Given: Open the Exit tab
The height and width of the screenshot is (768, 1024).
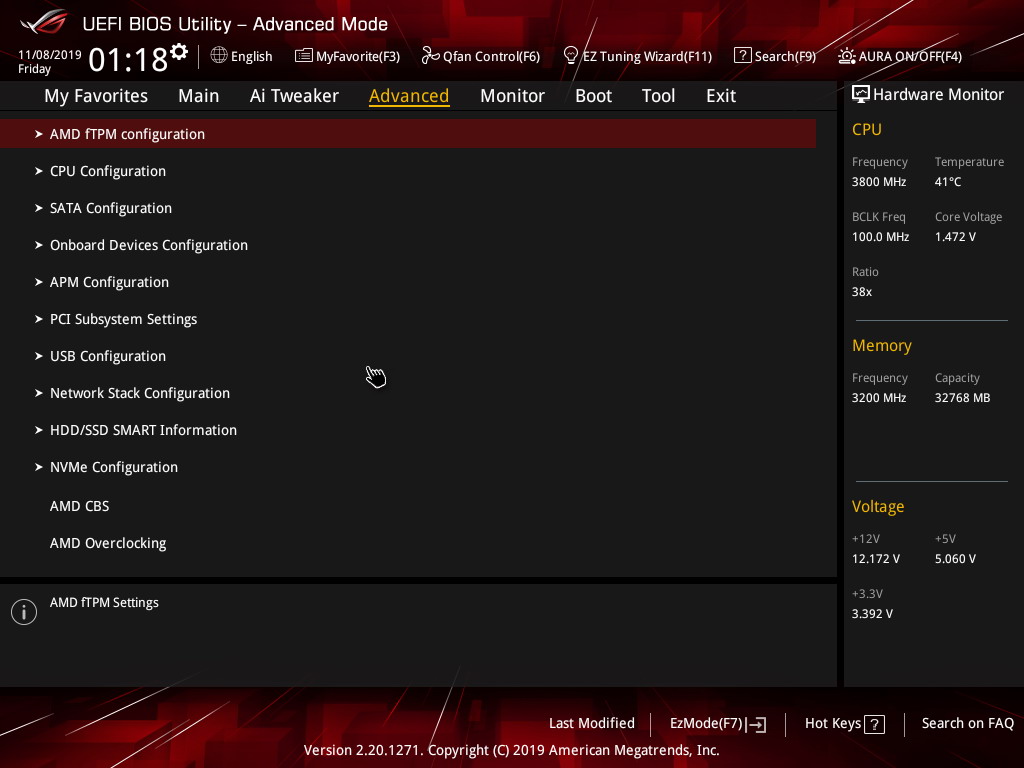Looking at the screenshot, I should 721,96.
